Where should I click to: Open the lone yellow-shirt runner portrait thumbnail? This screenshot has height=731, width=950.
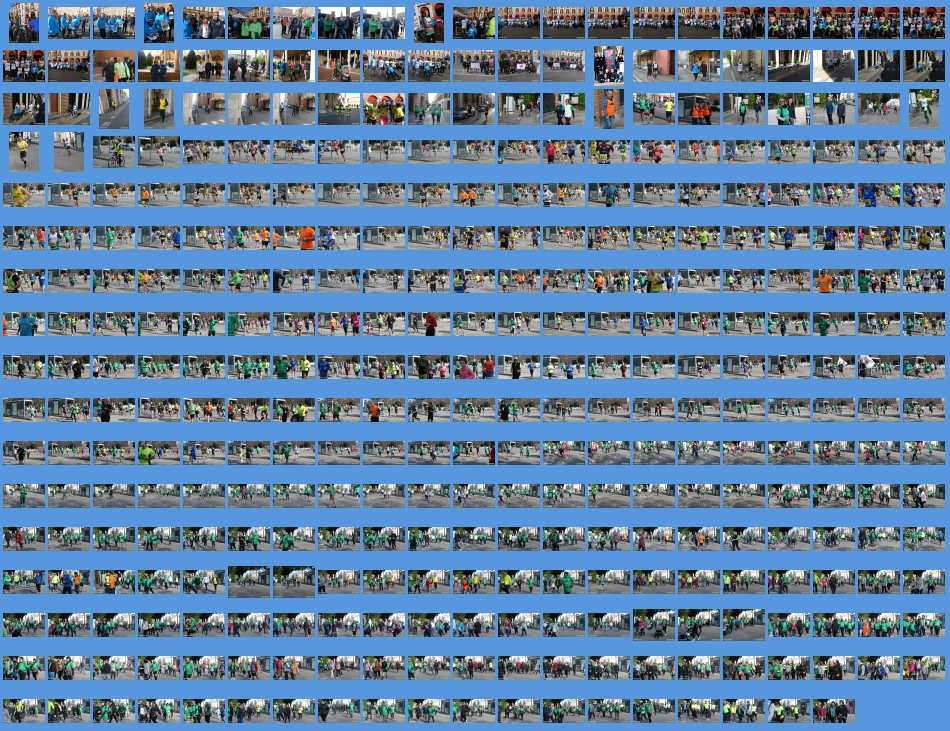[x=24, y=152]
